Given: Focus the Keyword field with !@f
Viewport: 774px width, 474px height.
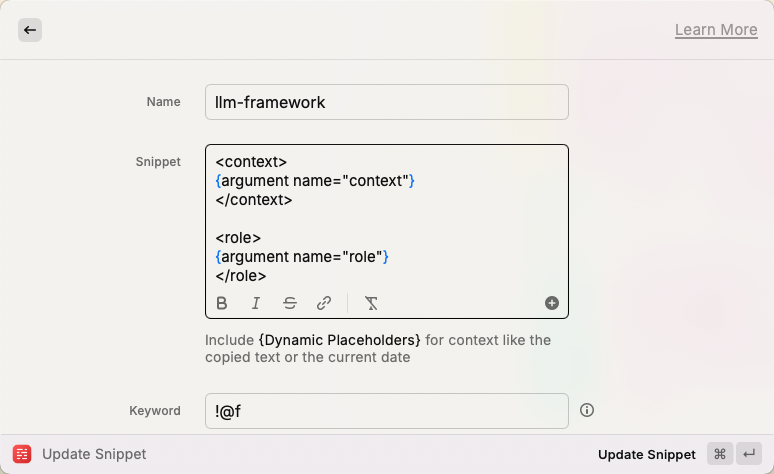Looking at the screenshot, I should [x=387, y=411].
